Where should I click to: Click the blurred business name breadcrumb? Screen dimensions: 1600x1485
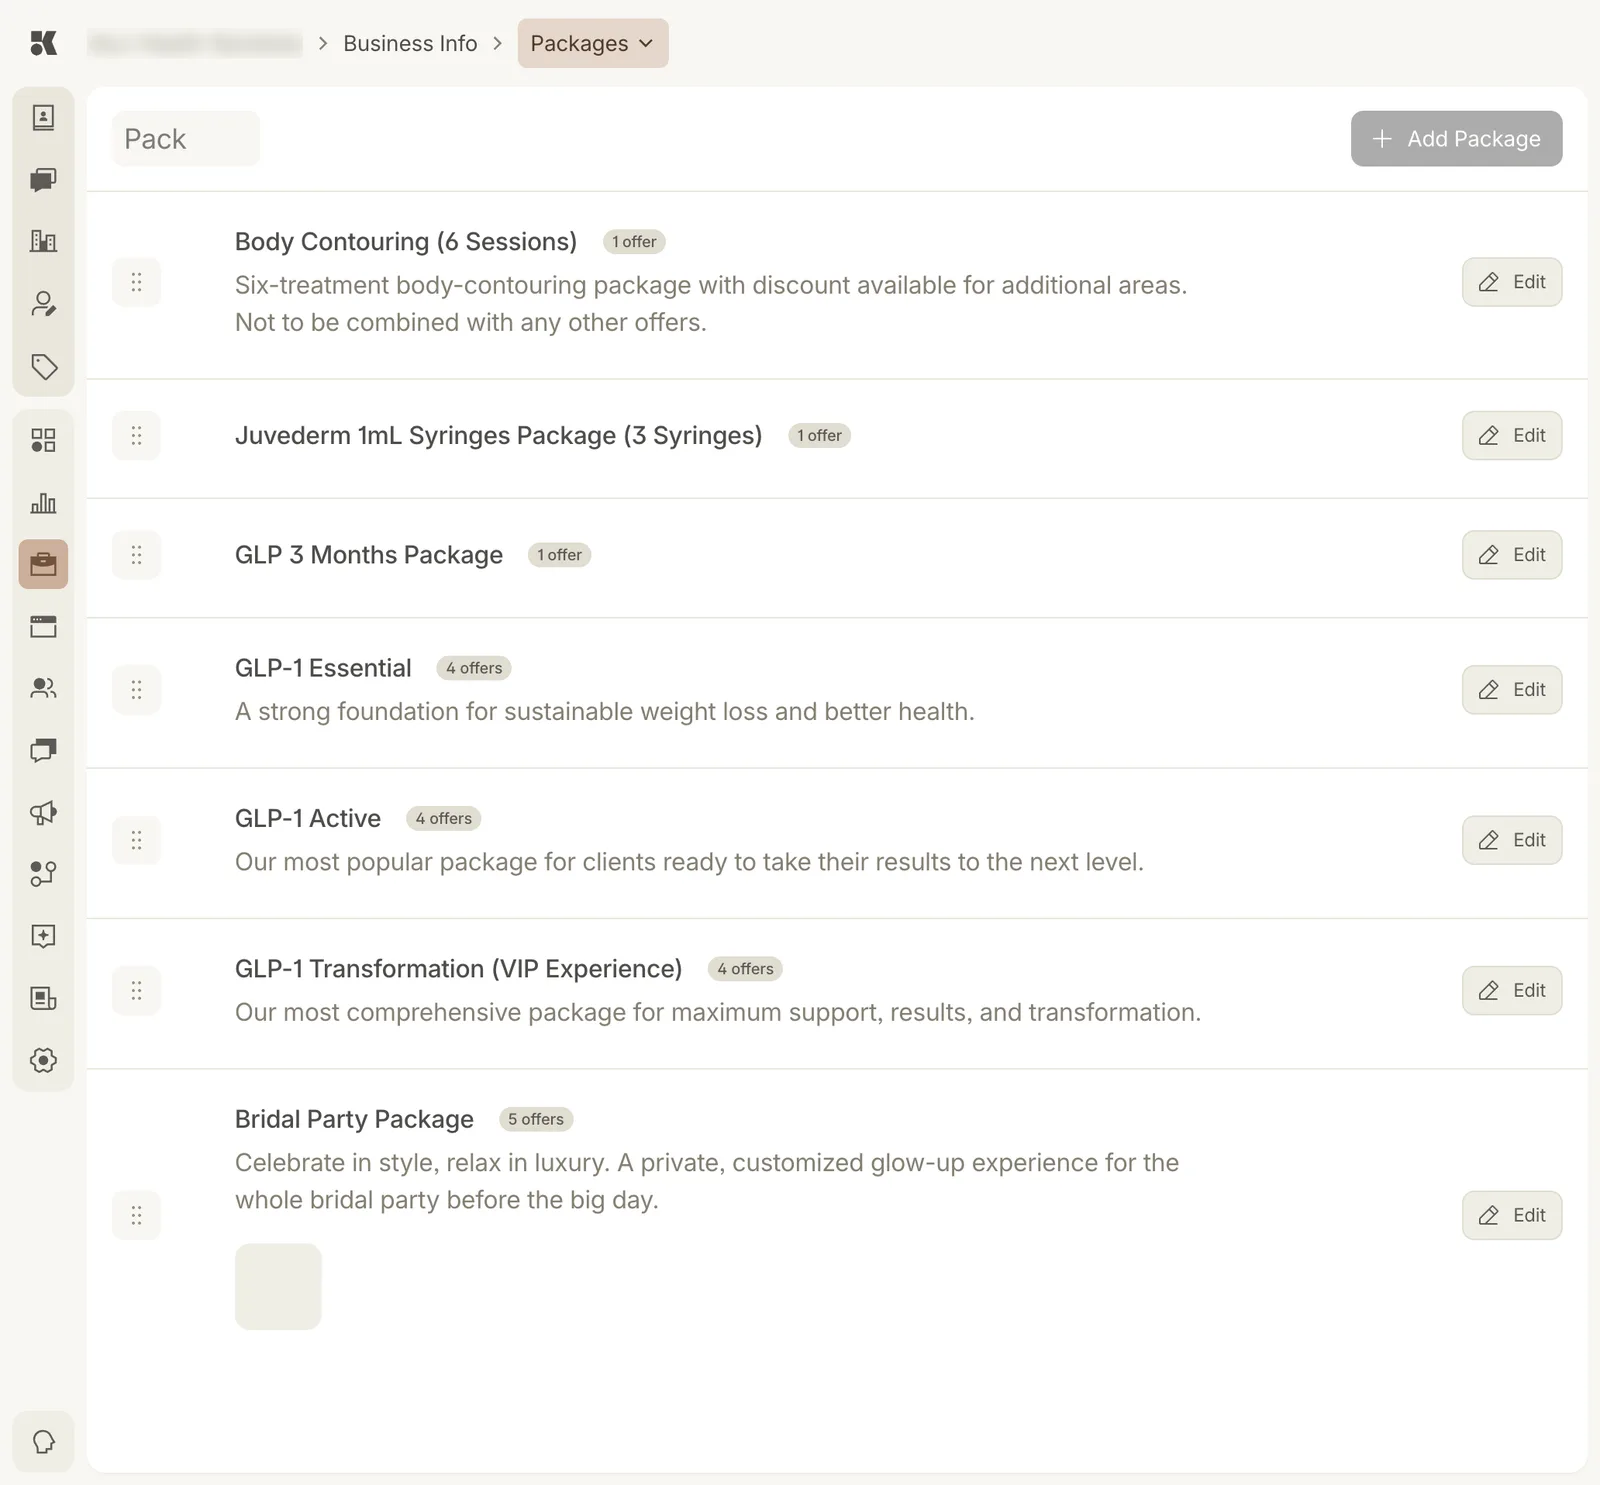point(195,43)
